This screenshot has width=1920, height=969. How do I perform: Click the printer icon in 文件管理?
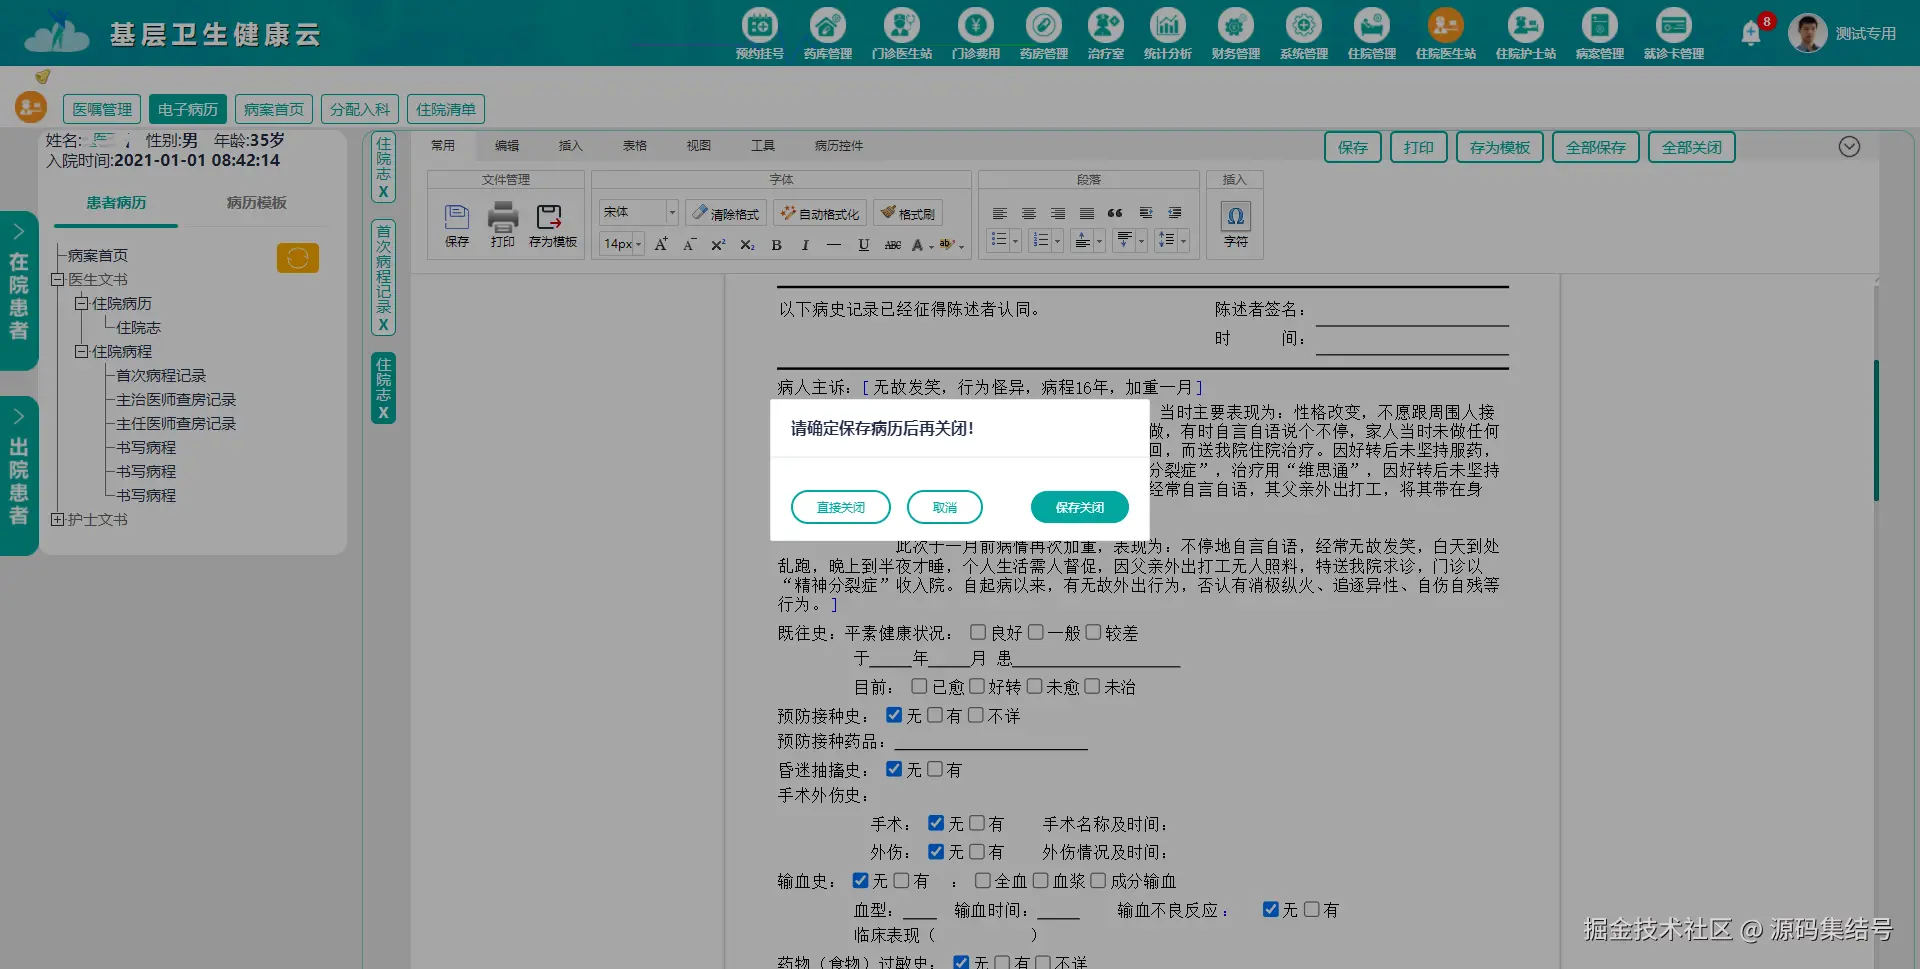point(503,216)
